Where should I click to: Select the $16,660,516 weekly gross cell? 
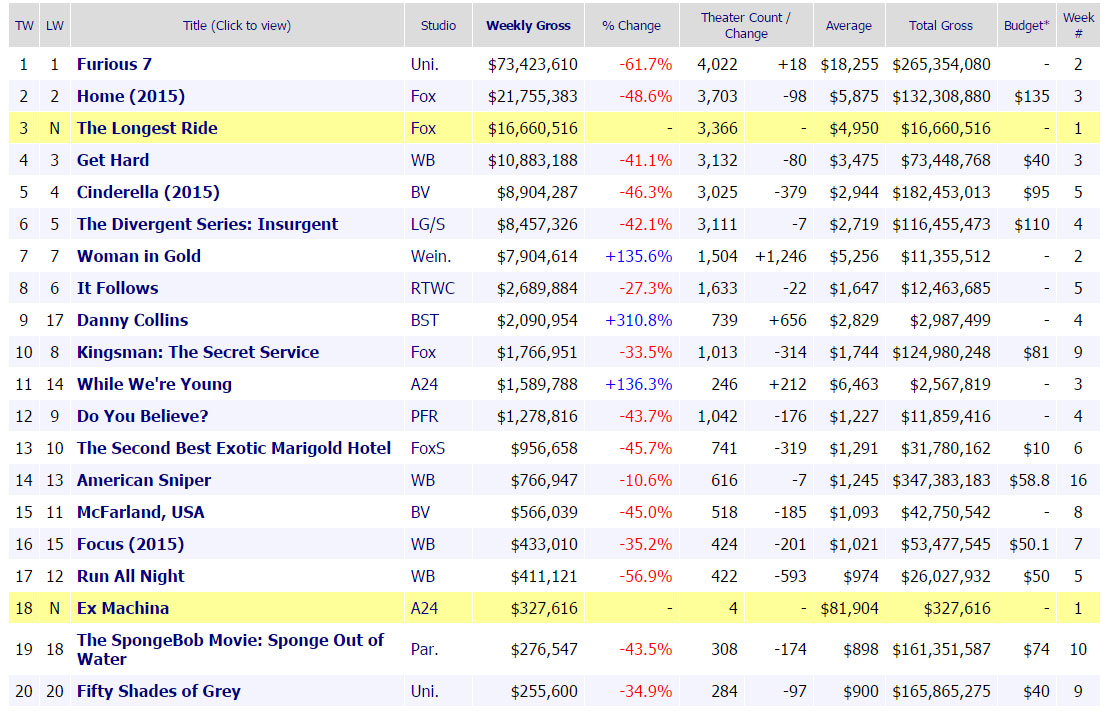[x=533, y=128]
